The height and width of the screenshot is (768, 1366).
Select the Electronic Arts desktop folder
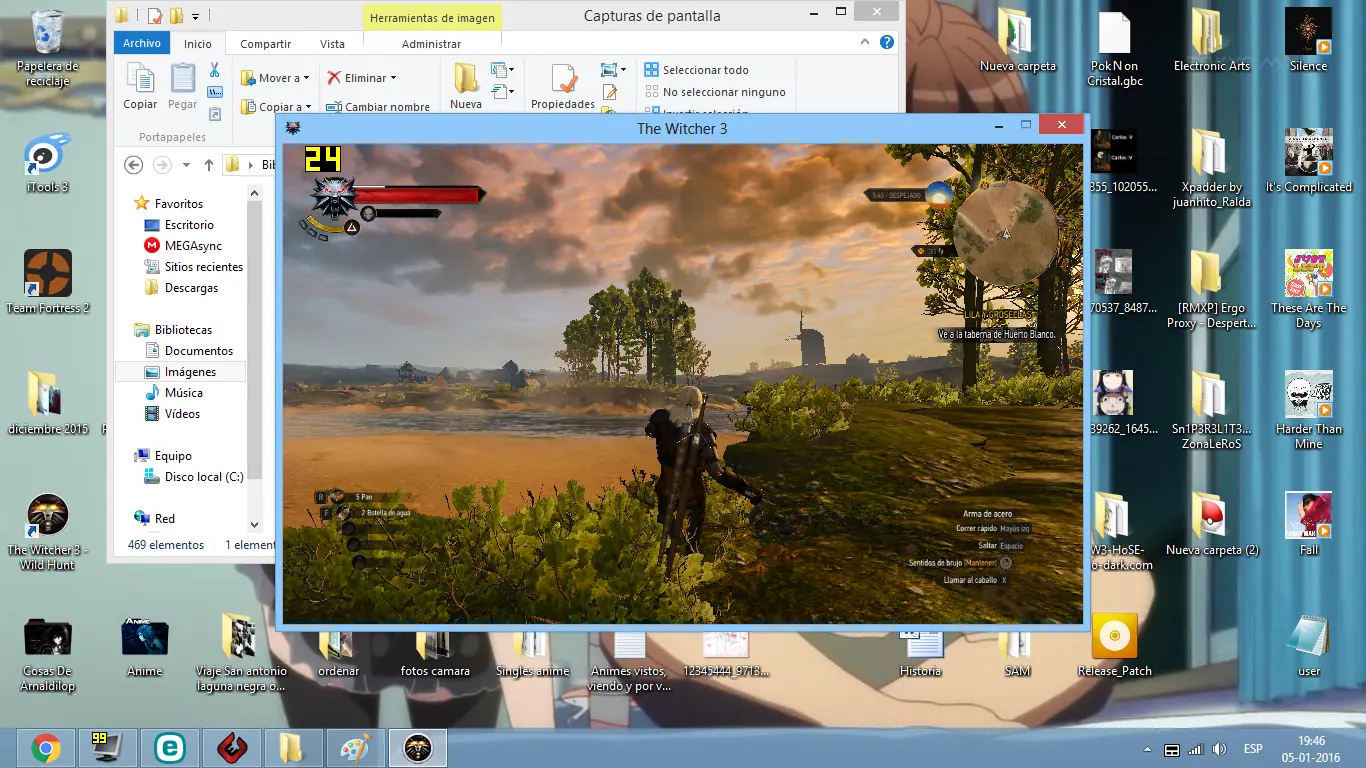pos(1211,42)
